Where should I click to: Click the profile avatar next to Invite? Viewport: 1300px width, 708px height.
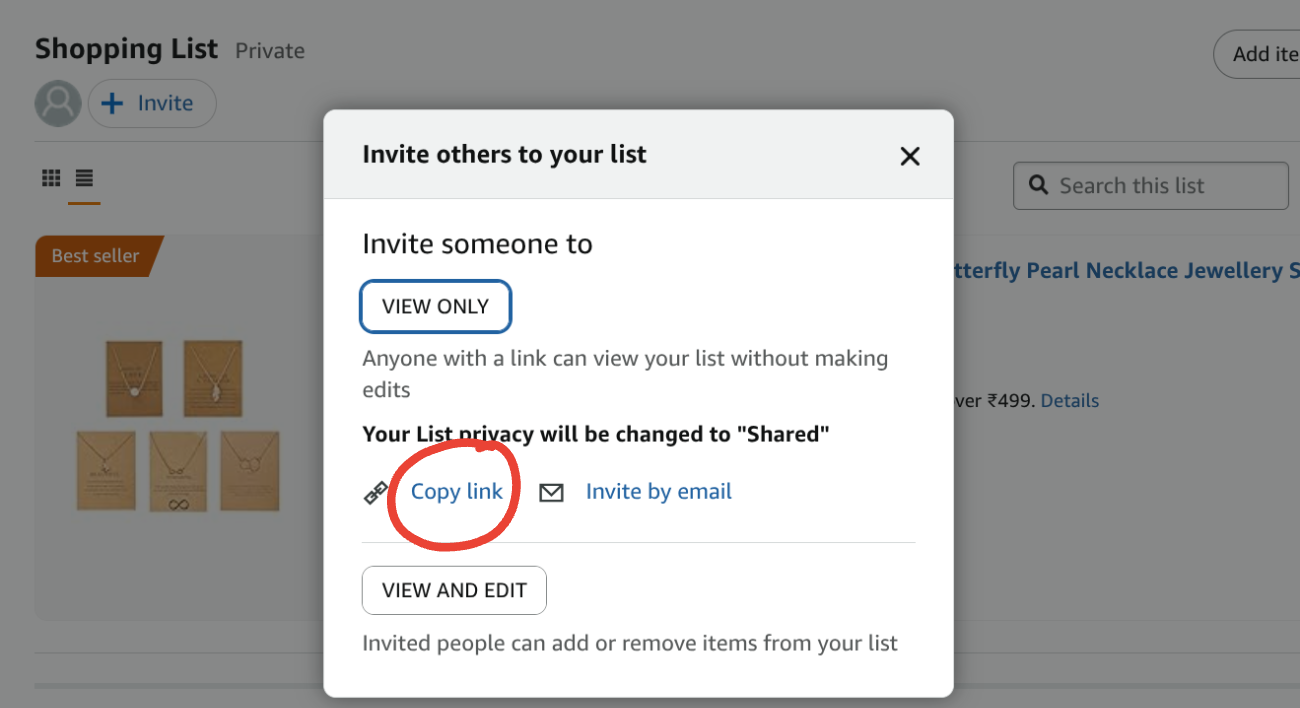[x=57, y=102]
